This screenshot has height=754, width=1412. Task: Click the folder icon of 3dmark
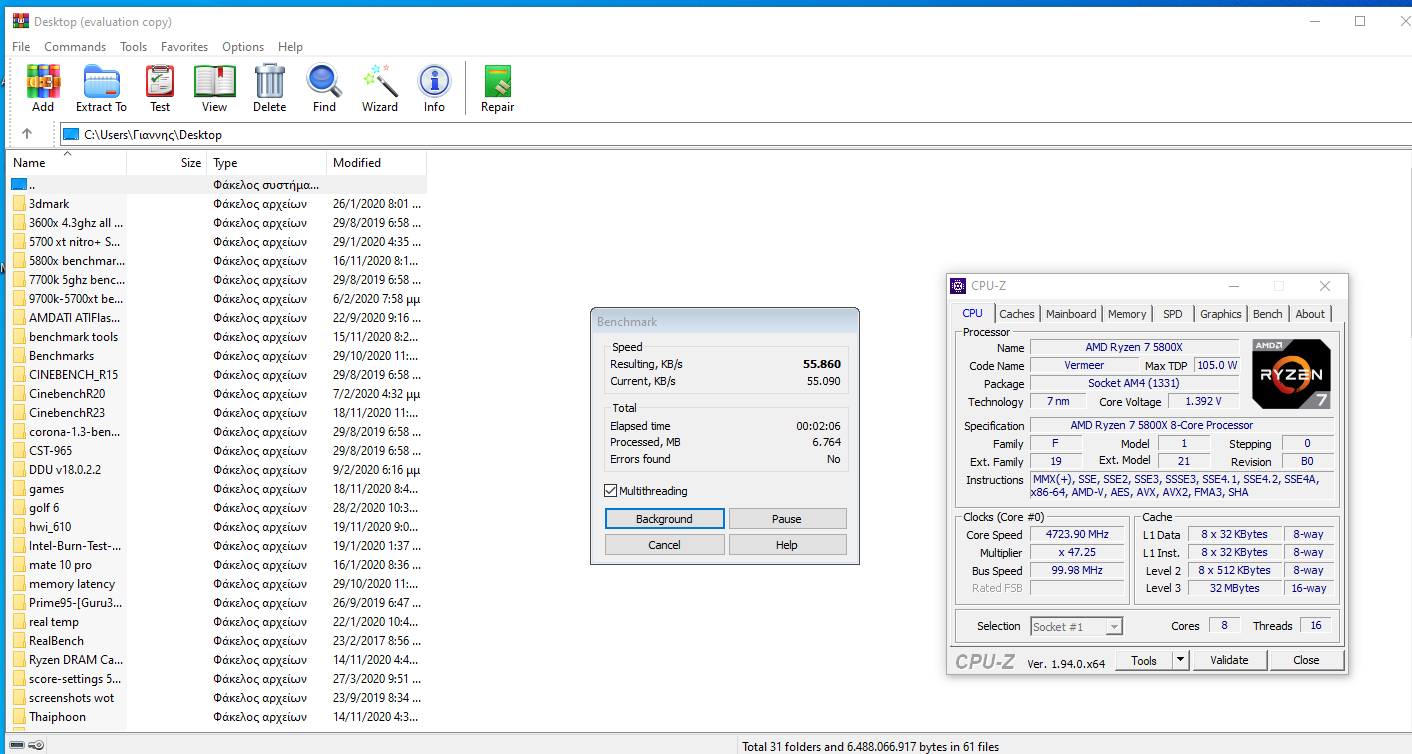pyautogui.click(x=19, y=204)
